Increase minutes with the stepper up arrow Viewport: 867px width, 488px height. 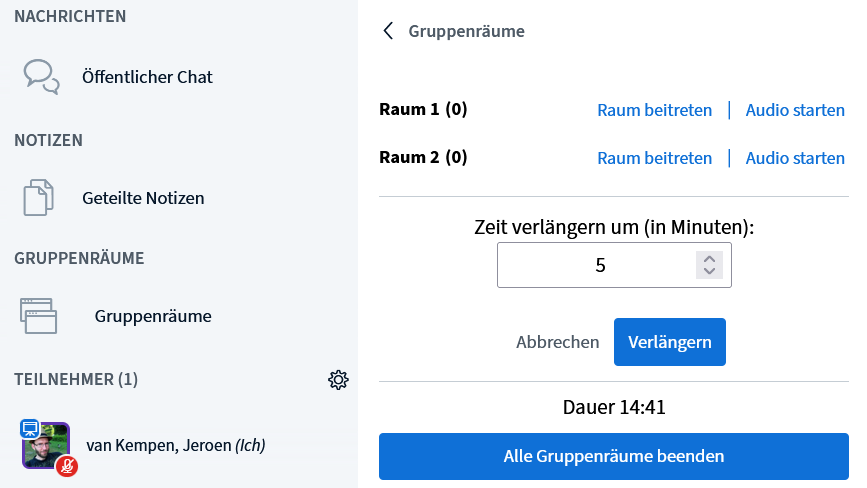point(709,260)
